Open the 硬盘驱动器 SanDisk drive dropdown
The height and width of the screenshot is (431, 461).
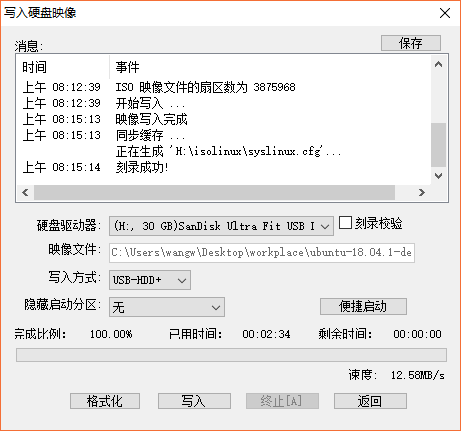221,226
